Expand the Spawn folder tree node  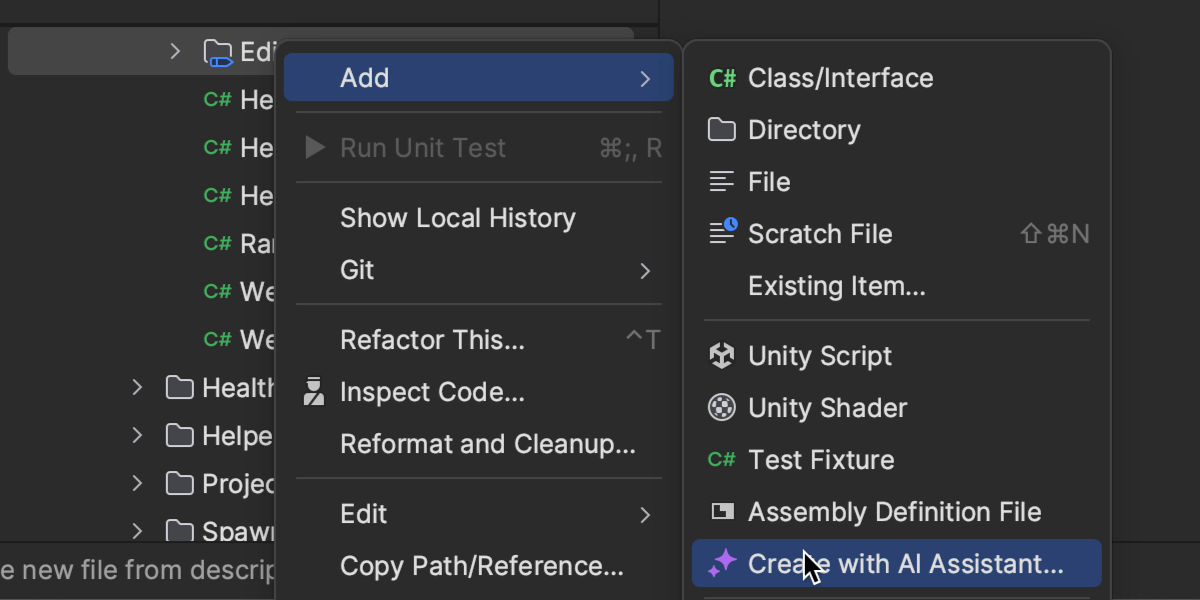coord(138,530)
